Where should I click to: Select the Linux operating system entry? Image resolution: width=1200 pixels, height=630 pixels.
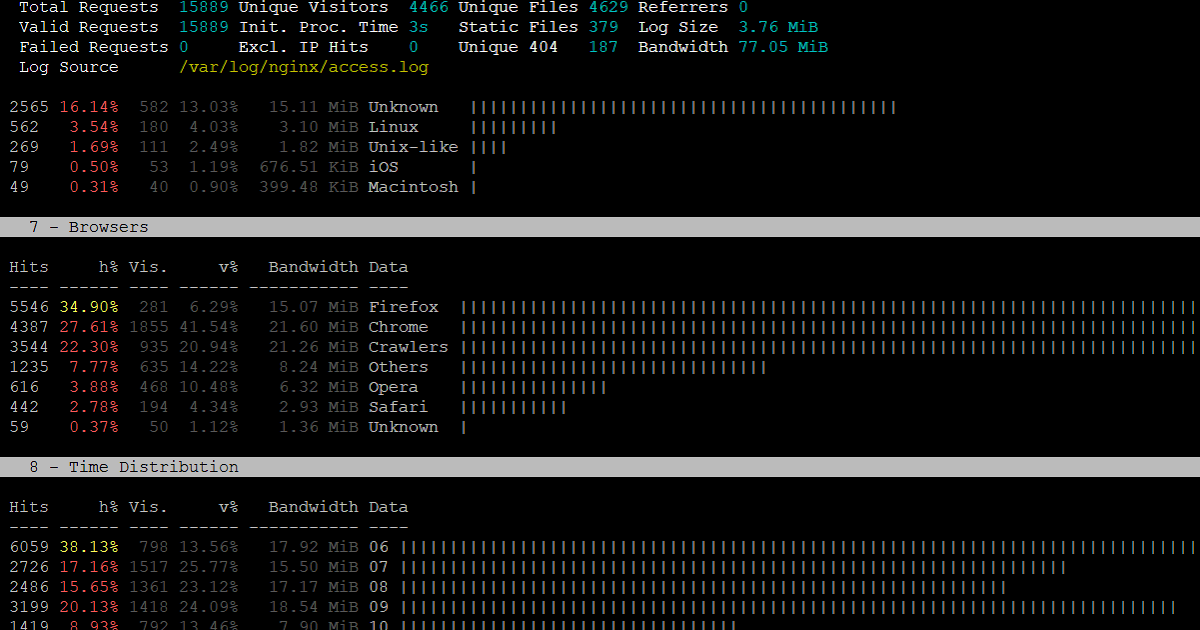393,126
